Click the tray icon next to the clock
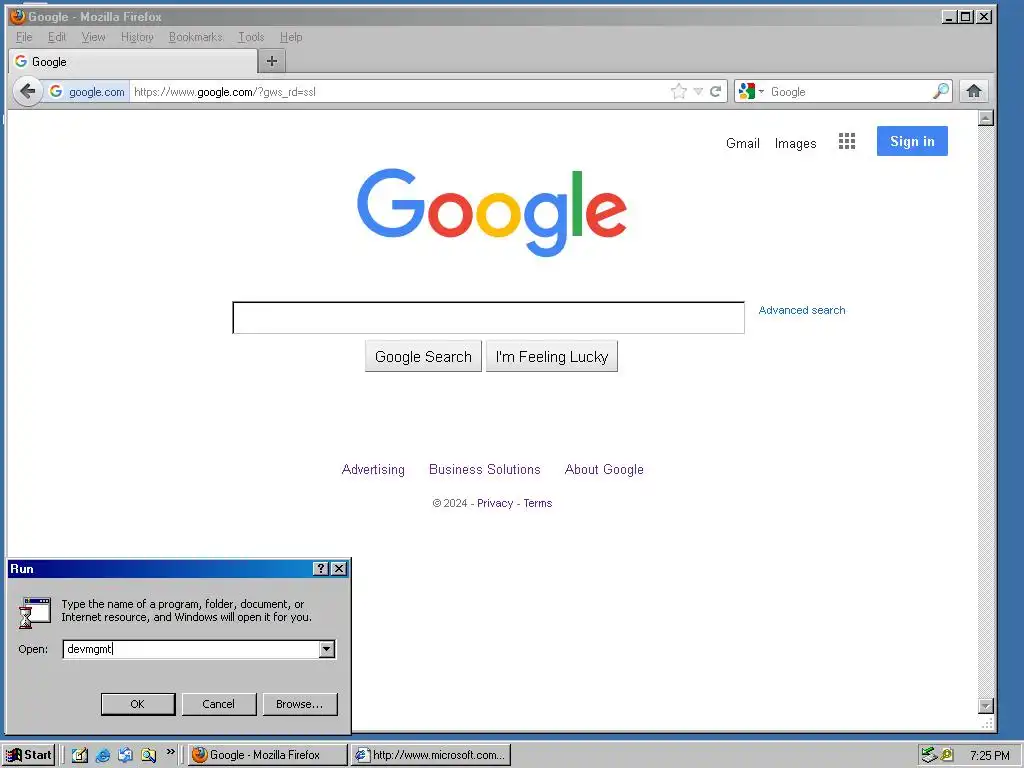Screen dimensions: 1024x768 point(946,755)
